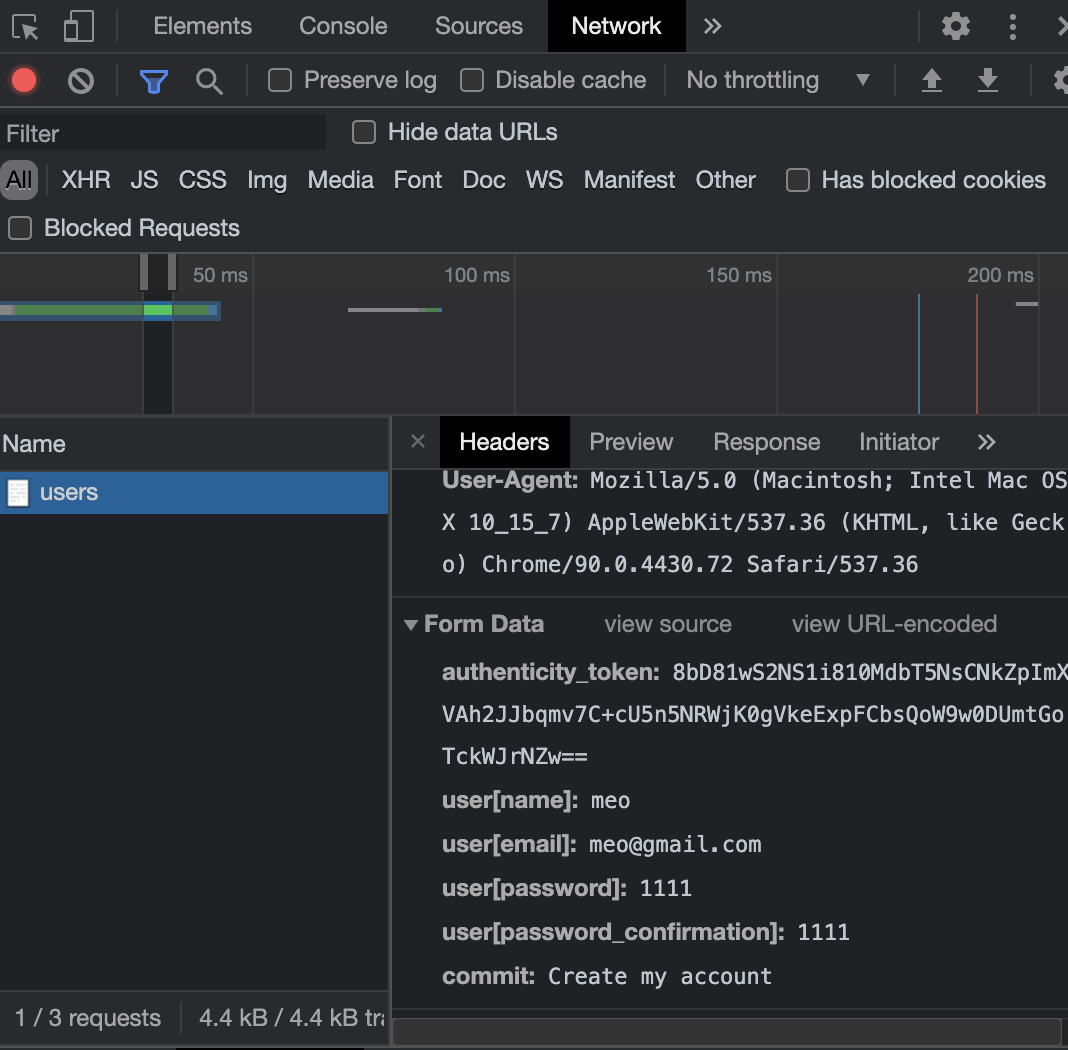Select the Headers tab
Image resolution: width=1068 pixels, height=1050 pixels.
[504, 442]
